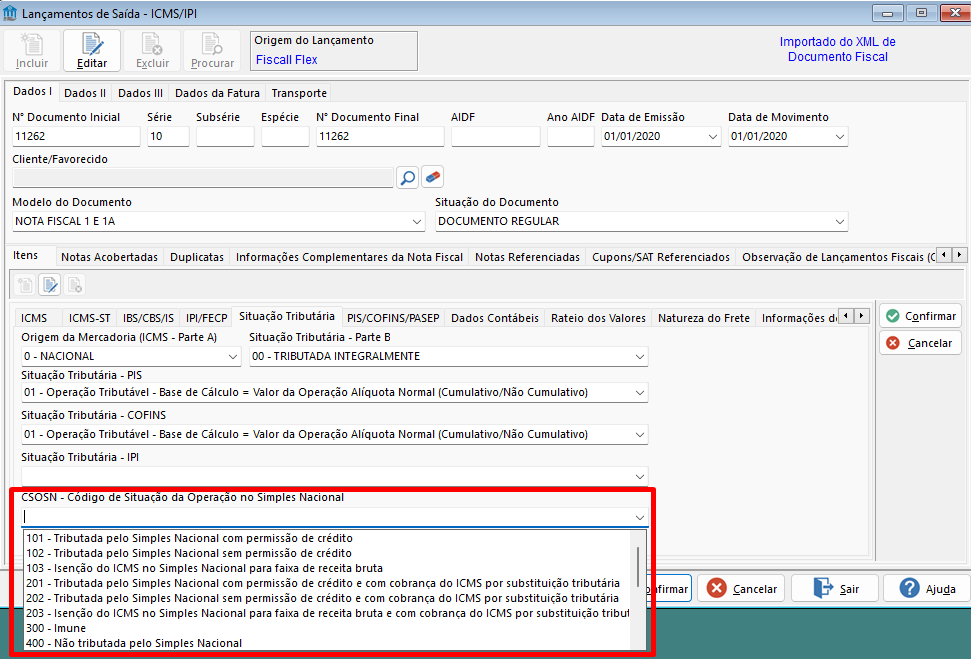Switch to the IBS/CBS/IS sub-tab
The width and height of the screenshot is (971, 659).
tap(149, 318)
